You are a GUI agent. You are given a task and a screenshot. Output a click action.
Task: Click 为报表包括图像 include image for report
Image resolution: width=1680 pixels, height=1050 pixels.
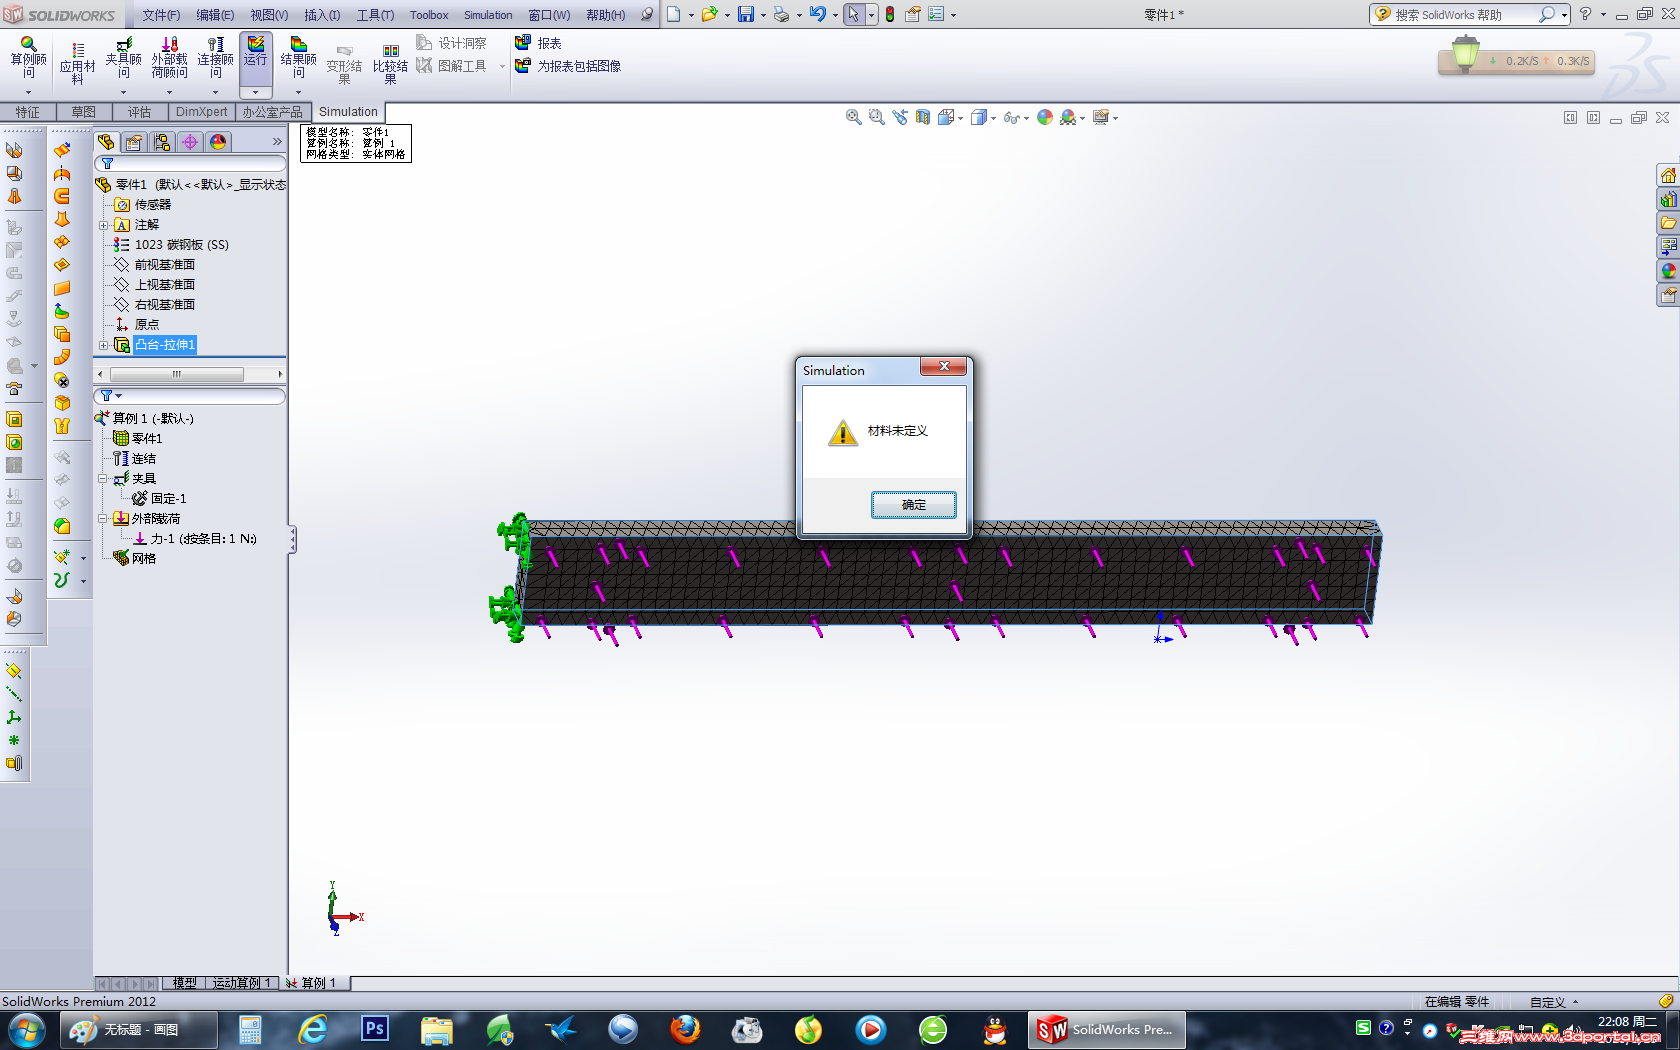coord(568,66)
